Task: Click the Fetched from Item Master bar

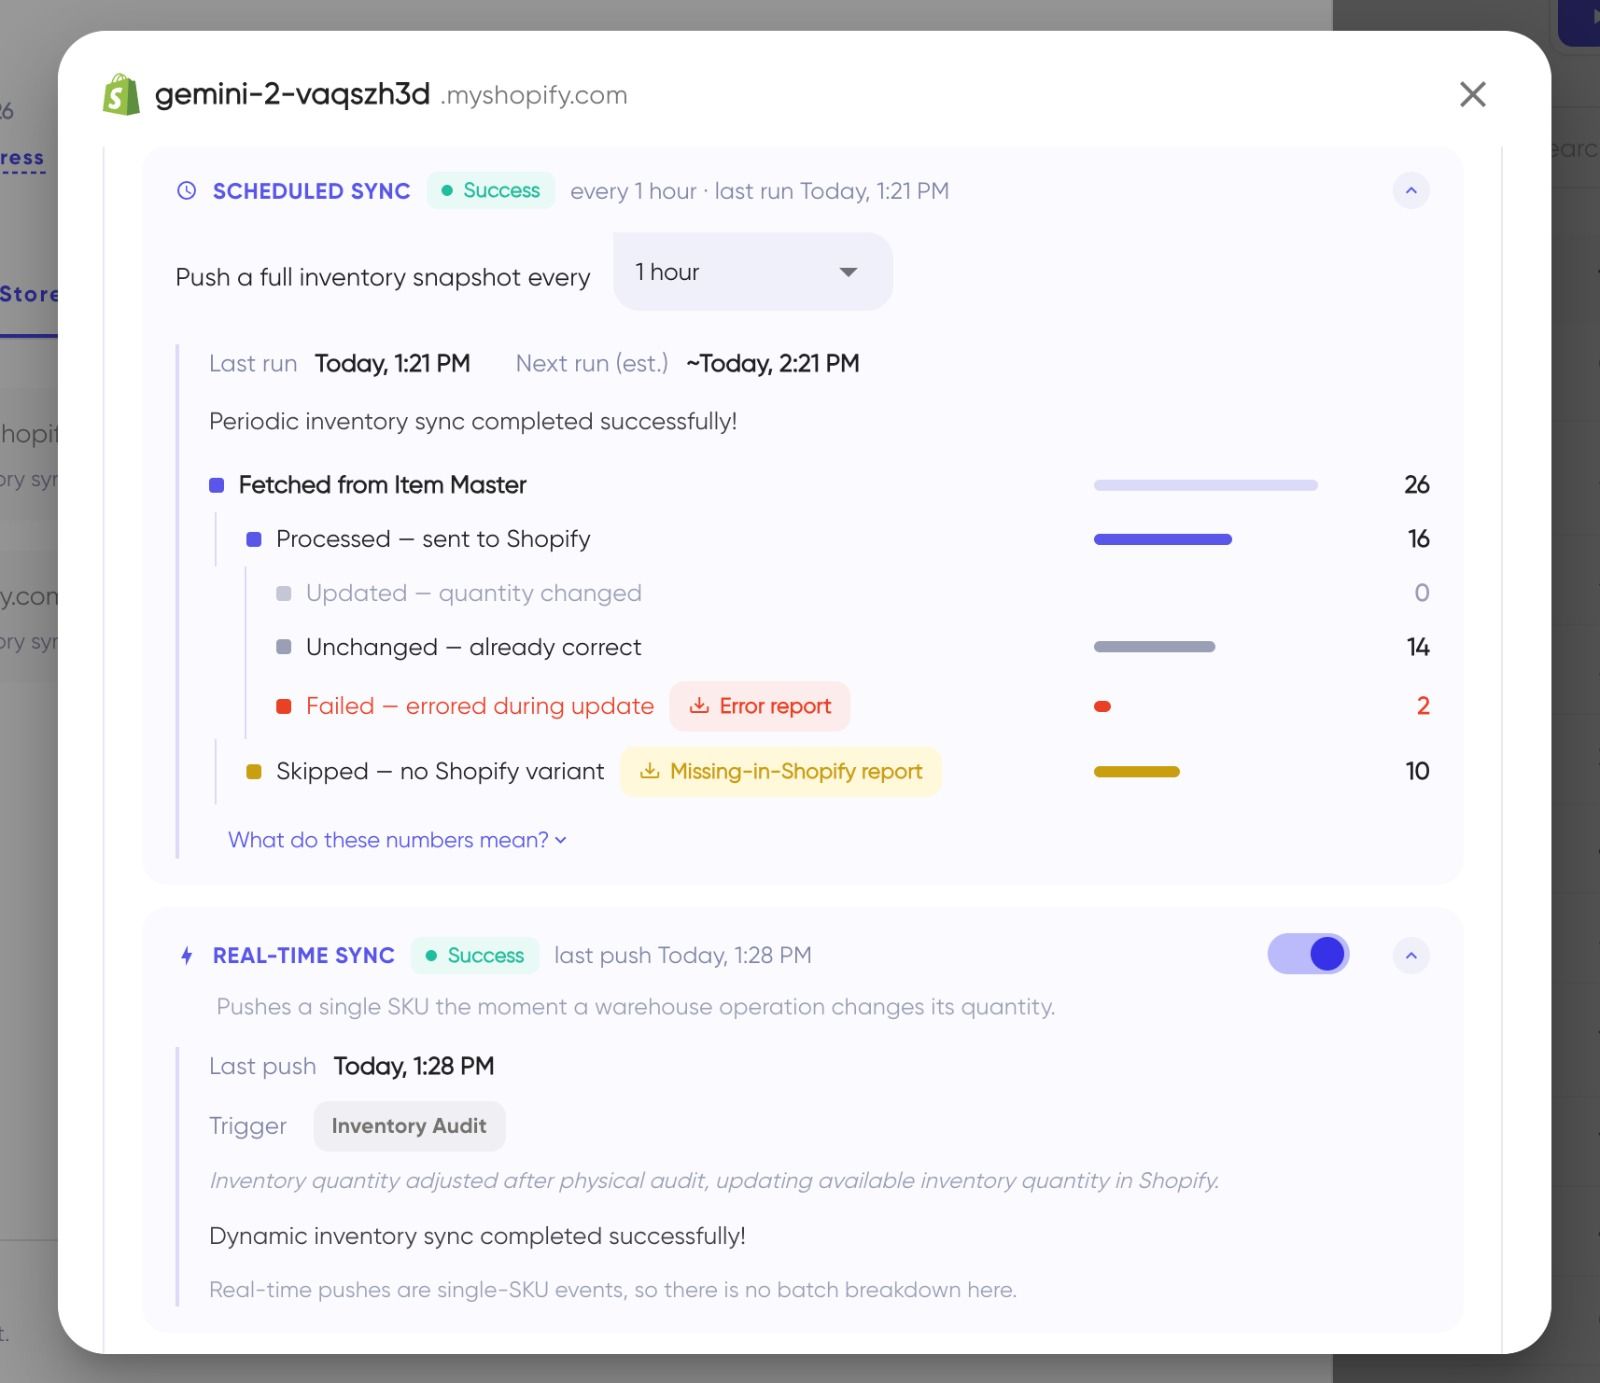Action: click(1206, 485)
